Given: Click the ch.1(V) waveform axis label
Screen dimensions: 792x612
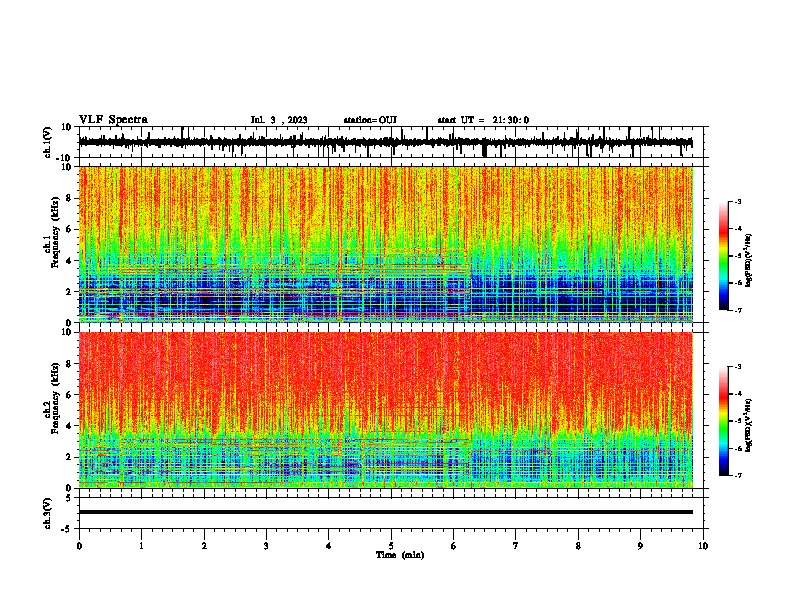Looking at the screenshot, I should [48, 142].
